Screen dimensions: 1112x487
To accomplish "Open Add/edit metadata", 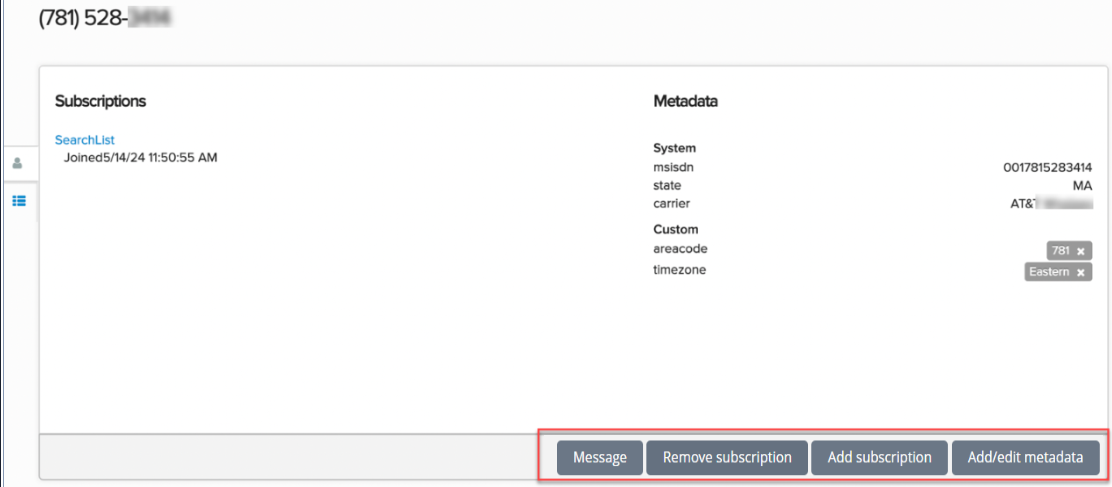I will 1025,457.
